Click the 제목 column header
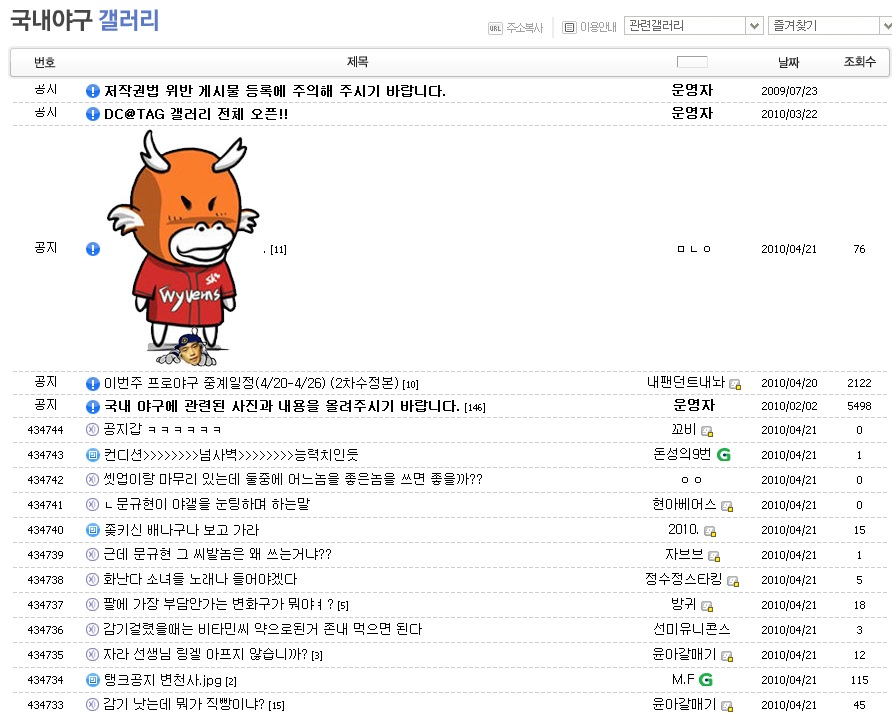 point(357,61)
